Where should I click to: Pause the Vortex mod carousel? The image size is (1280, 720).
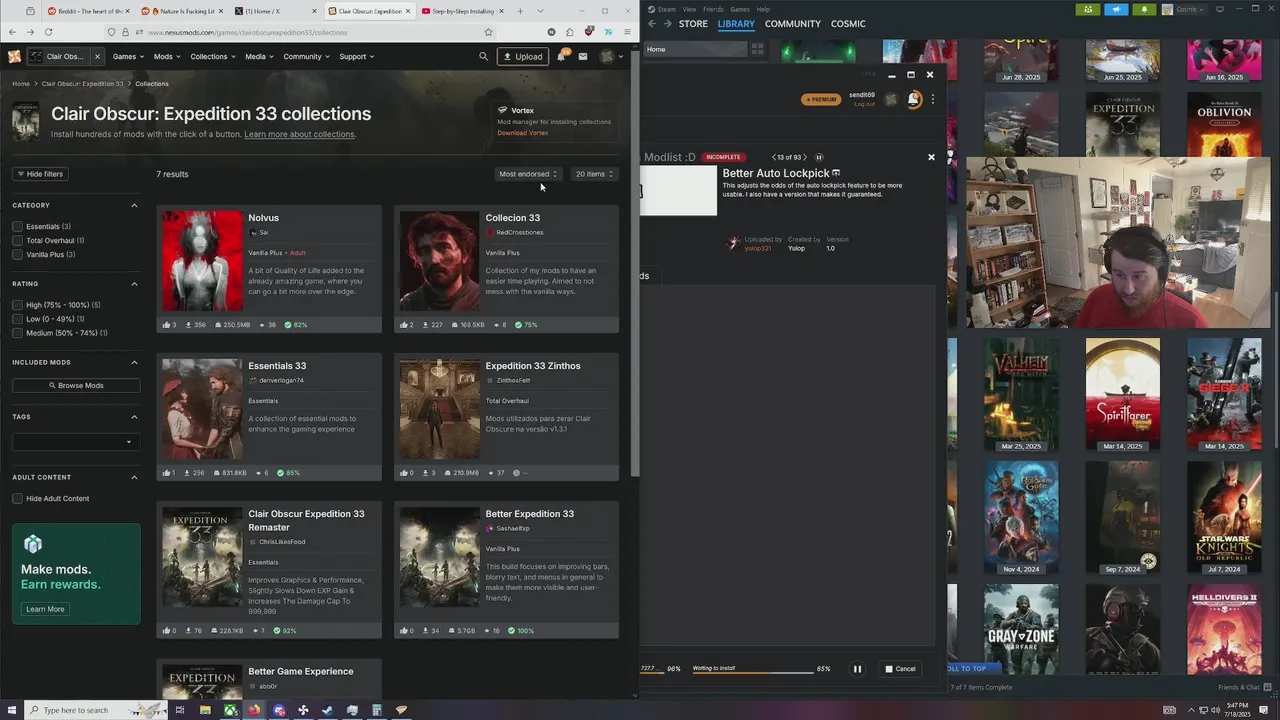[819, 157]
